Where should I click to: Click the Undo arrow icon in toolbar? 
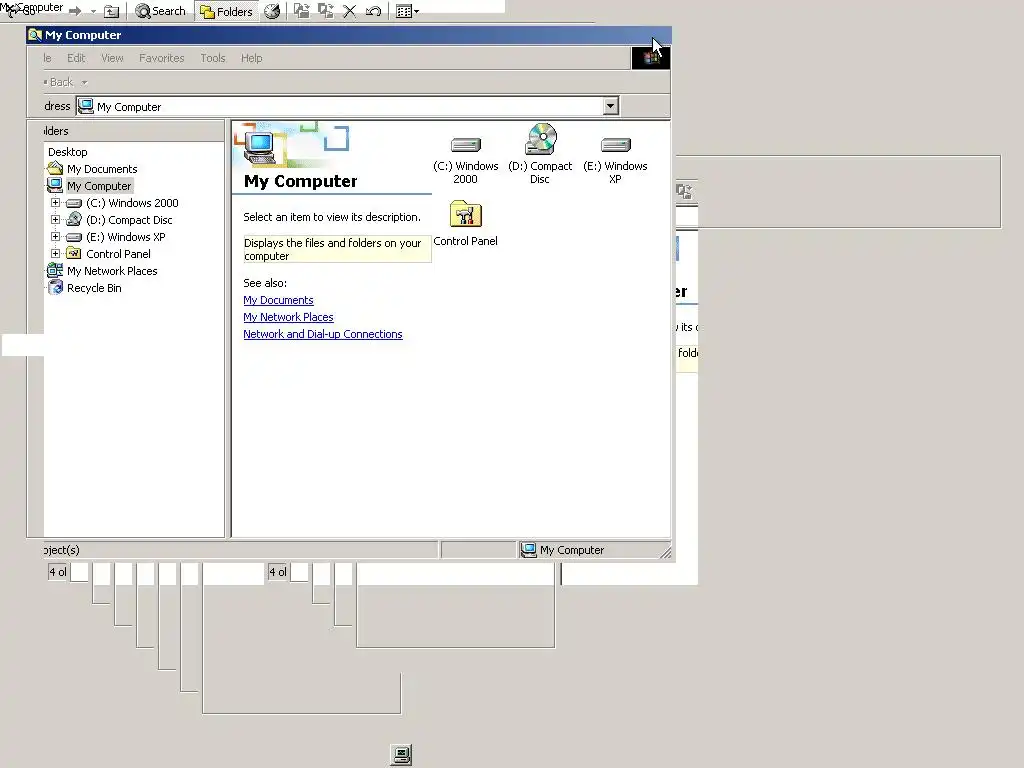(373, 11)
